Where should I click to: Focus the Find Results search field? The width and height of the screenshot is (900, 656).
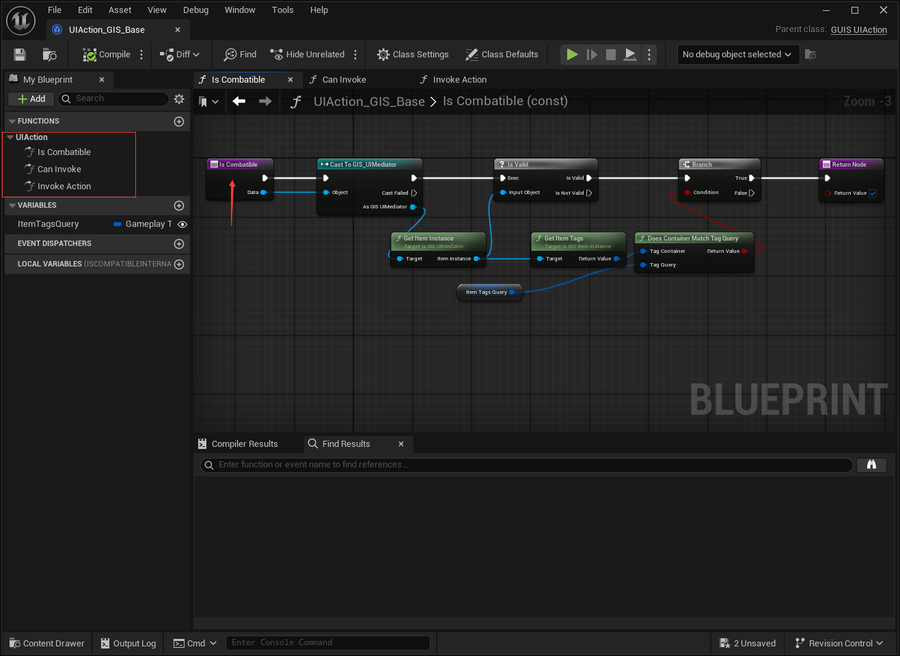[526, 465]
